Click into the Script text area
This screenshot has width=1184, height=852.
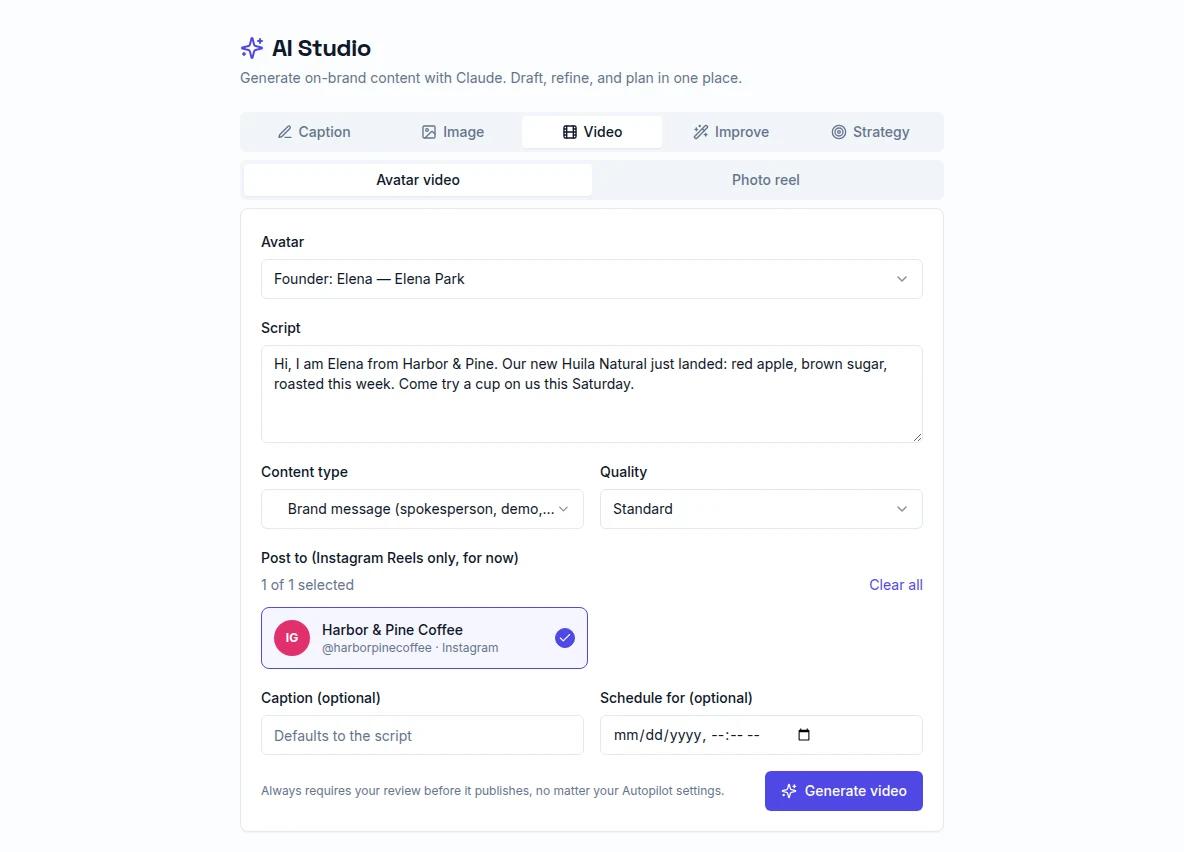[x=592, y=394]
